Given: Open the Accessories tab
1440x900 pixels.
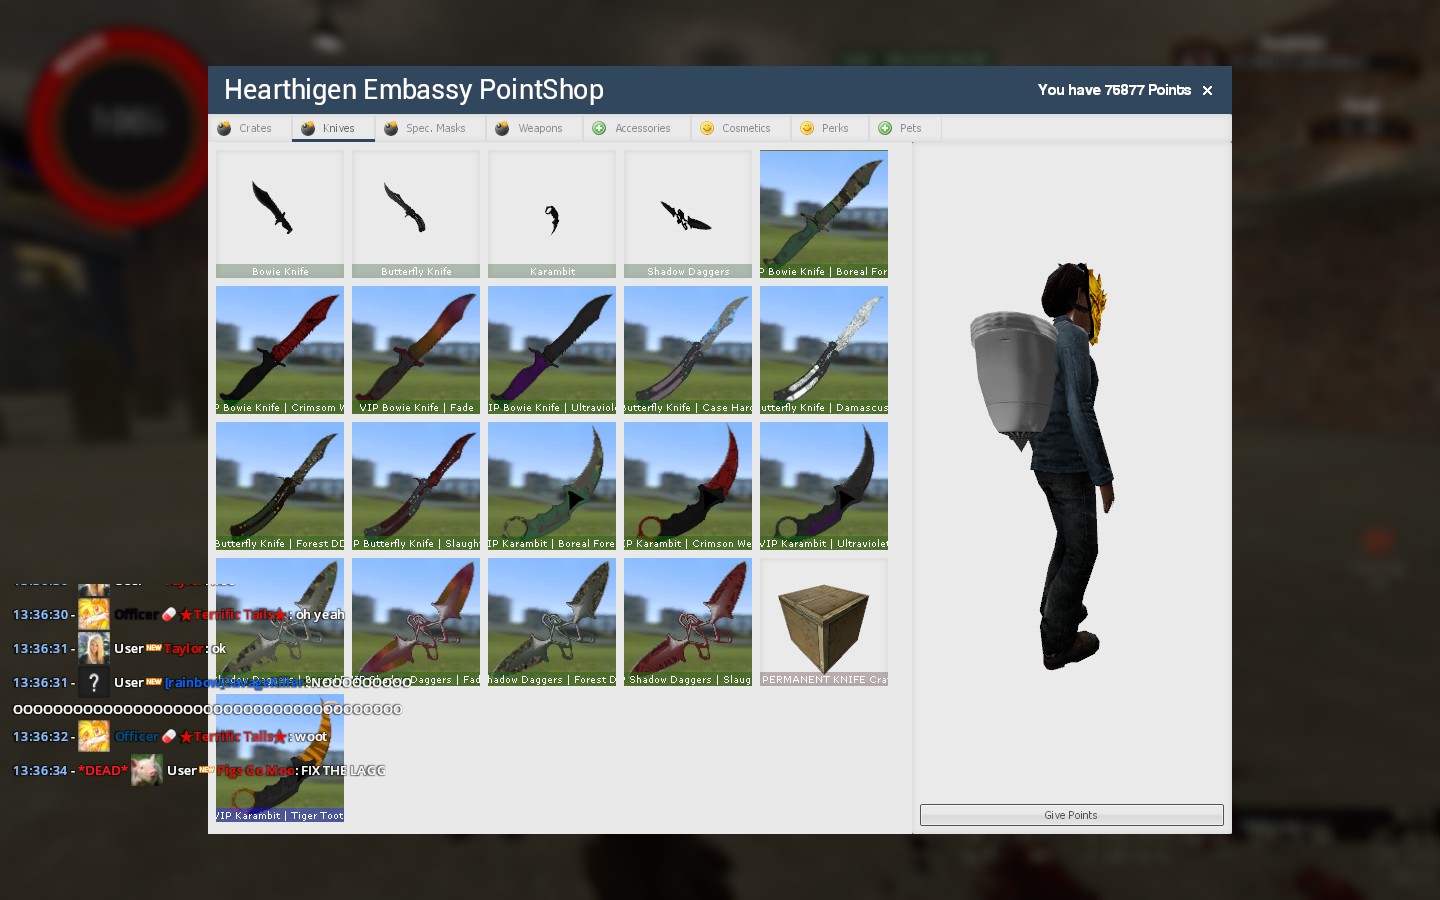Looking at the screenshot, I should pyautogui.click(x=637, y=128).
